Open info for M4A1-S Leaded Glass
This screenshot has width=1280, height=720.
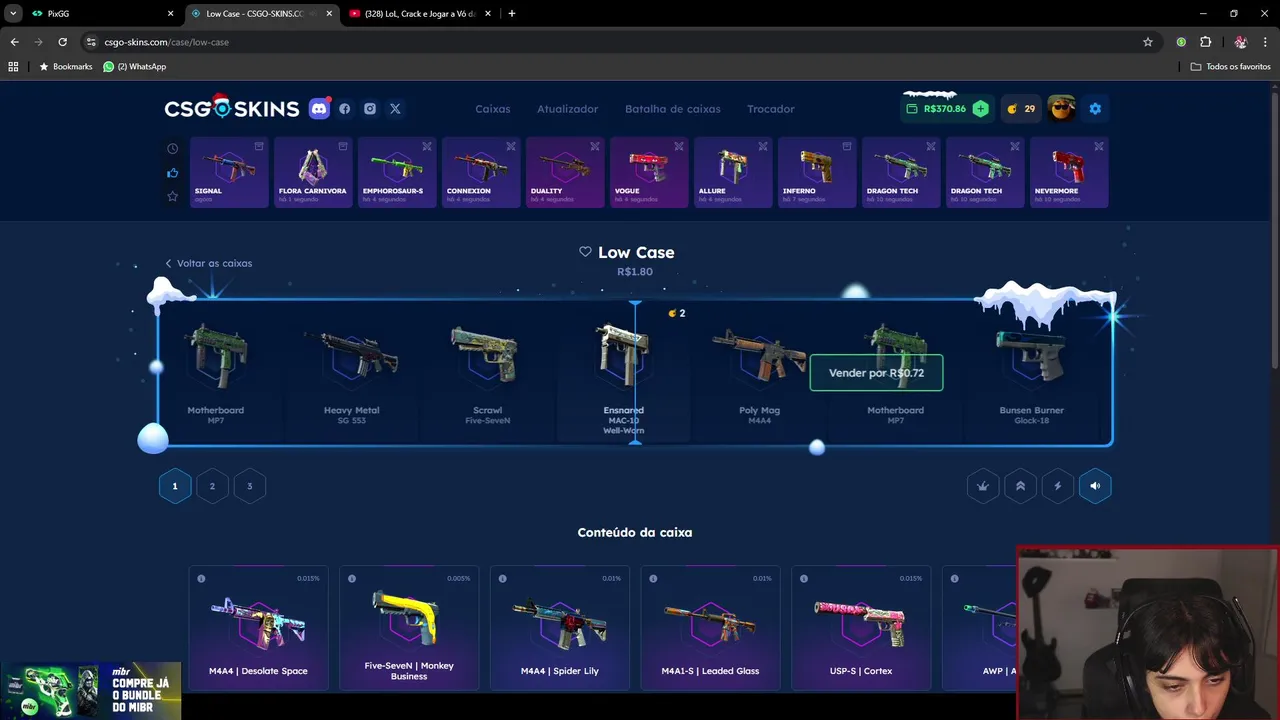[x=653, y=579]
